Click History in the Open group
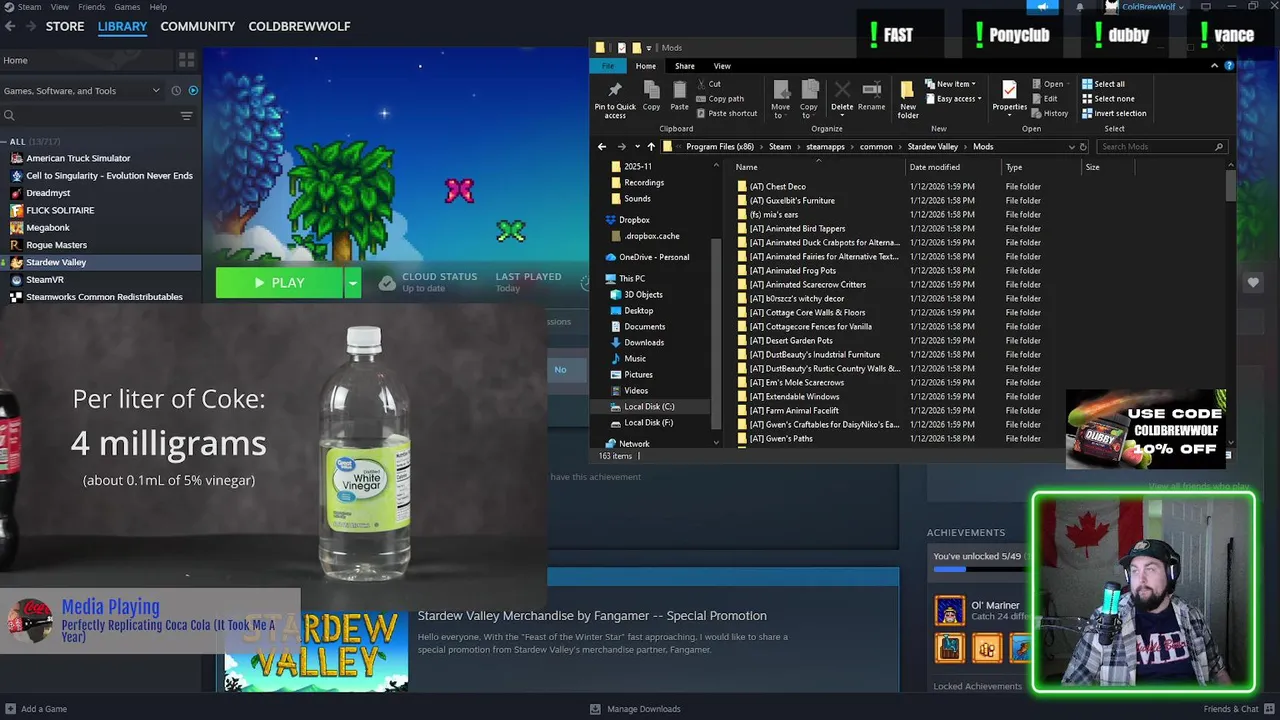 click(1050, 113)
